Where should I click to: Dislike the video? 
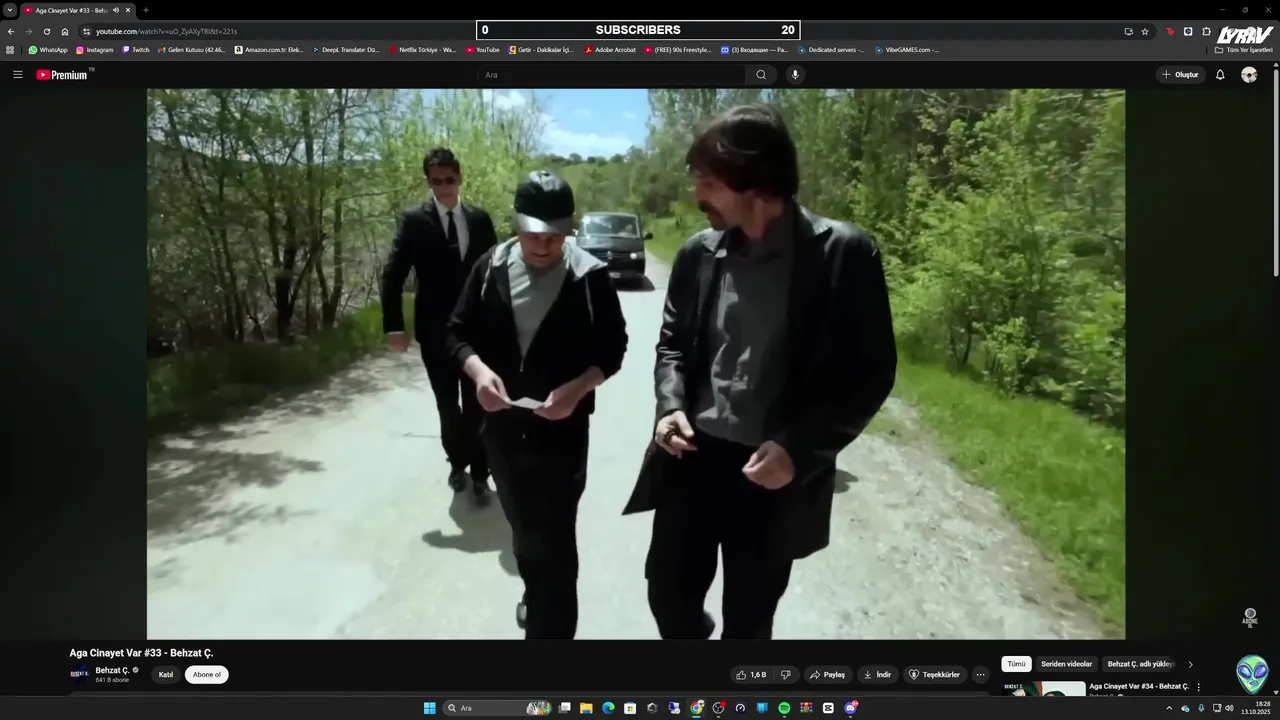786,675
